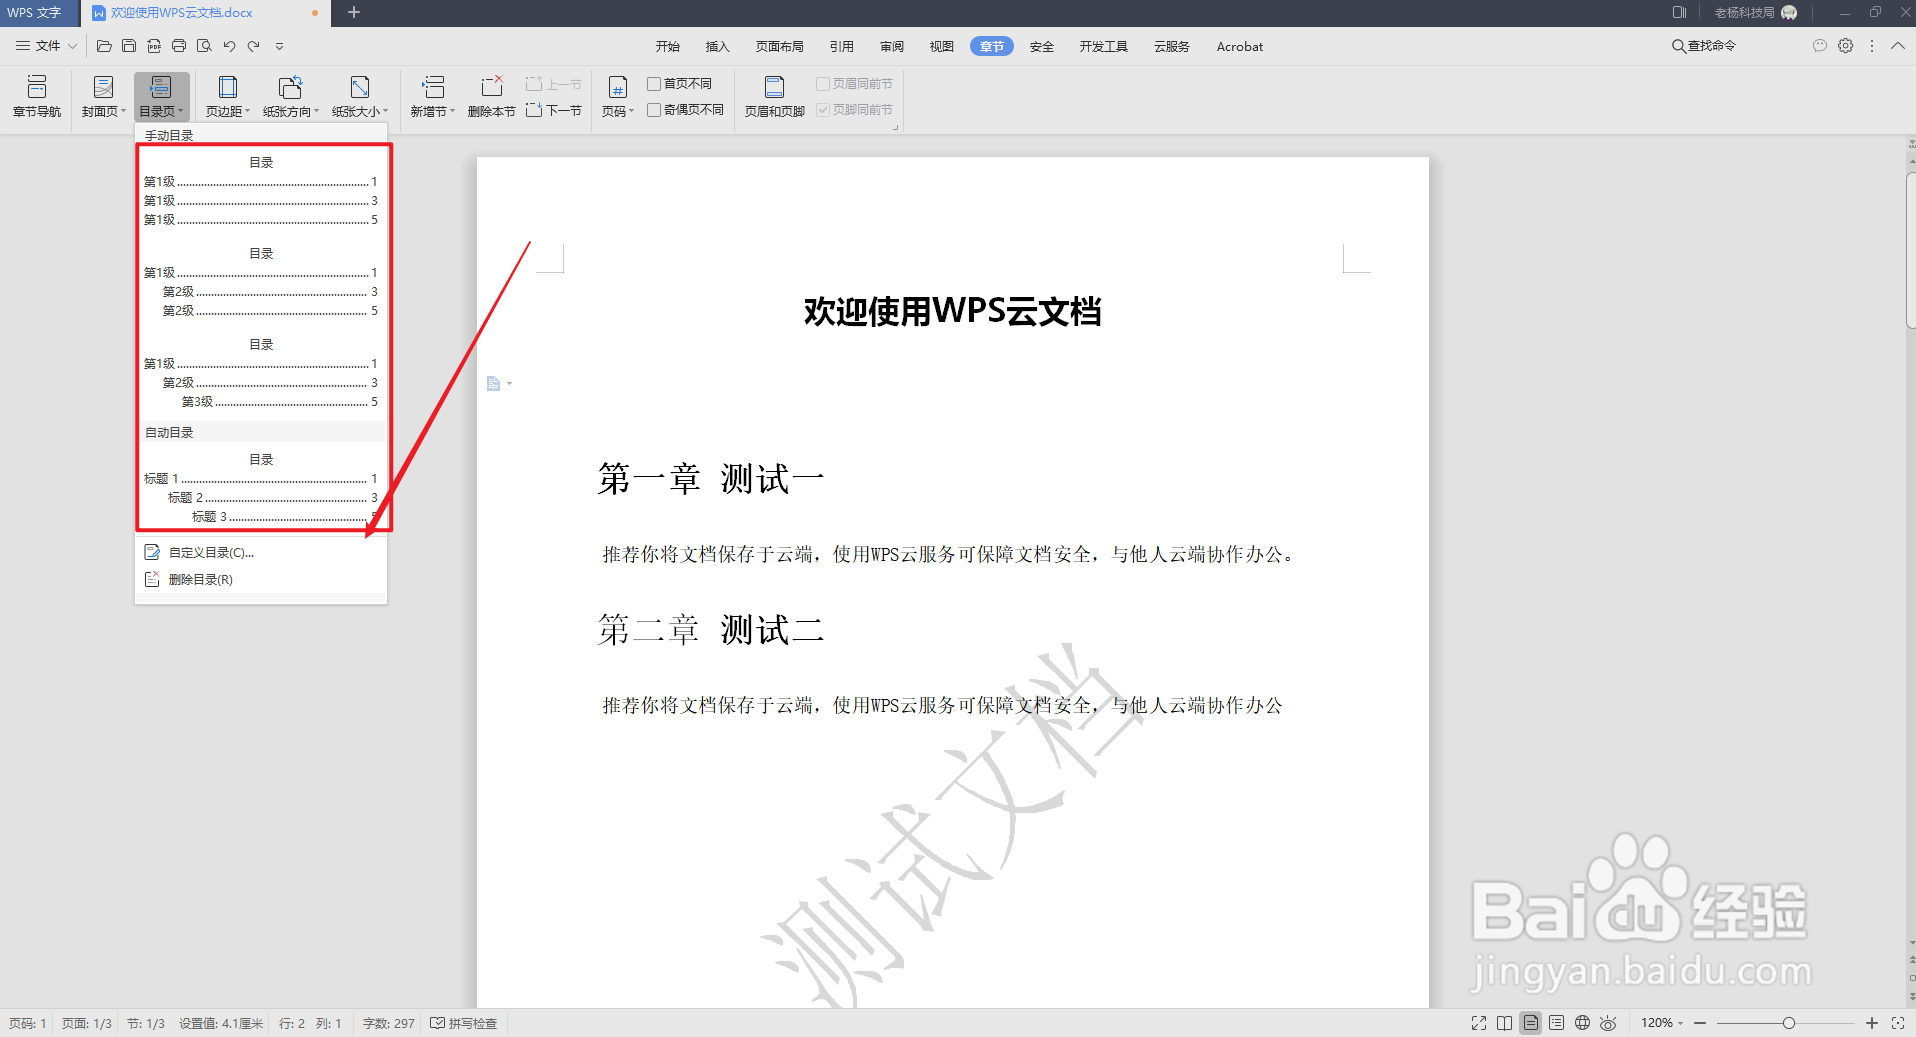Image resolution: width=1916 pixels, height=1037 pixels.
Task: Select the first 手动目录 manual TOC style
Action: [x=261, y=190]
